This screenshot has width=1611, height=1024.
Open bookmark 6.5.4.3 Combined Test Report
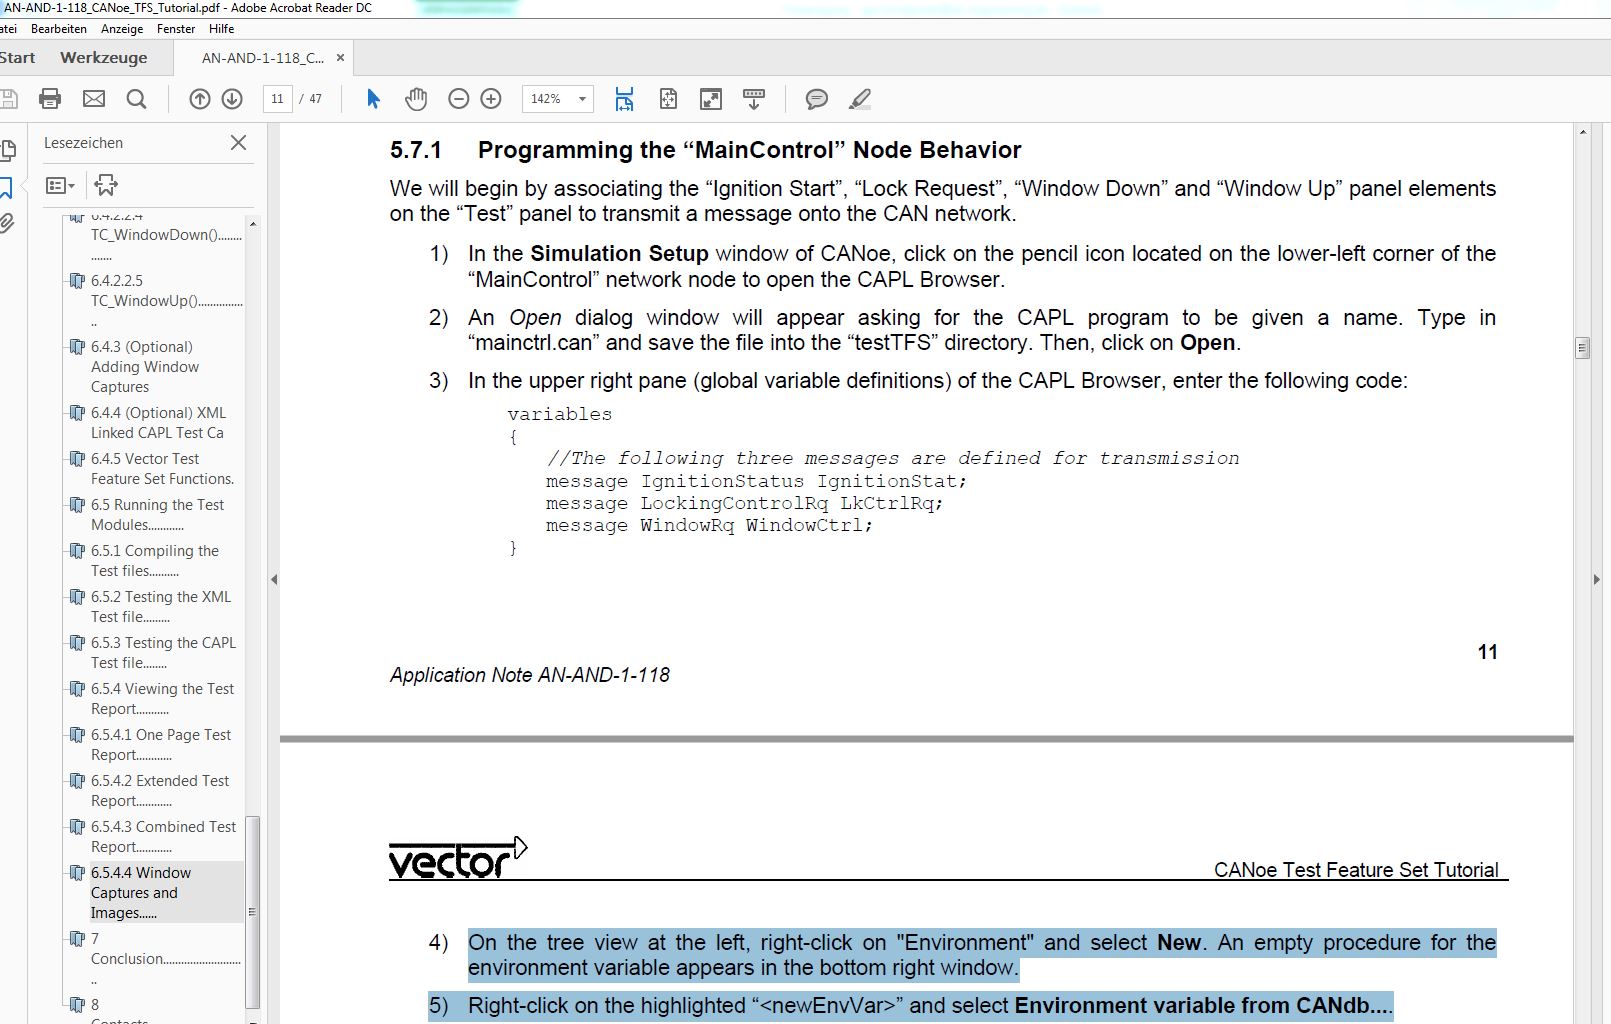tap(163, 837)
